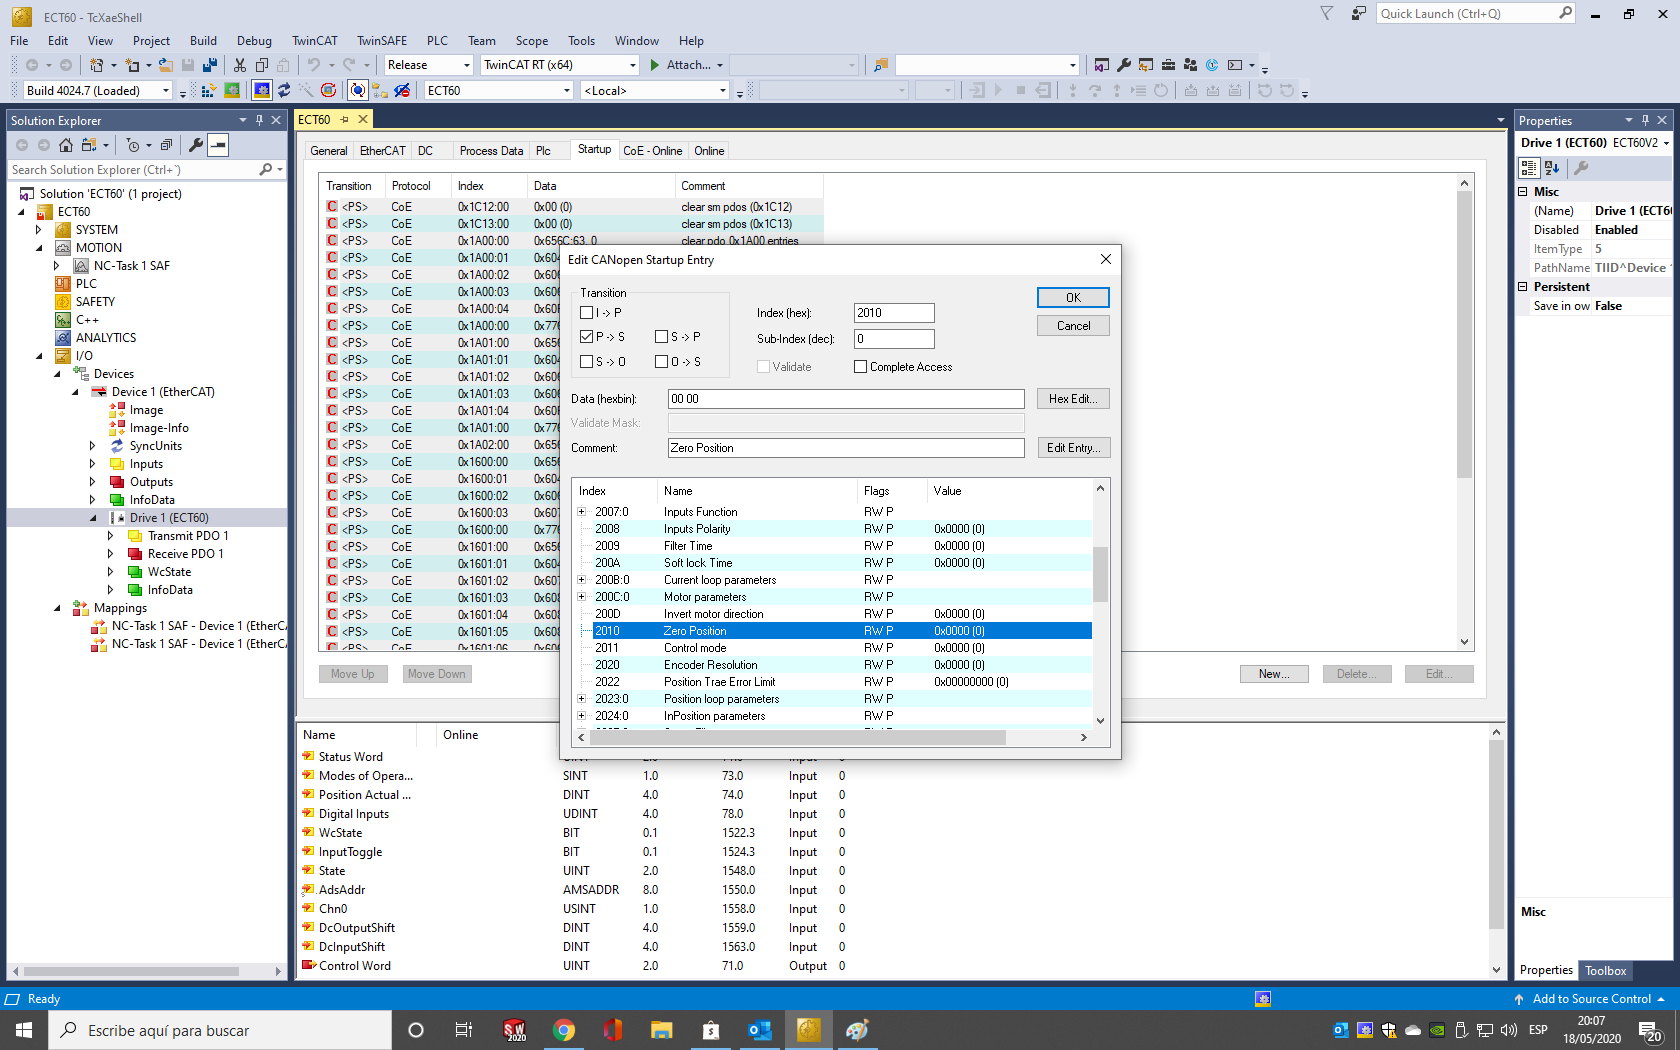Image resolution: width=1680 pixels, height=1050 pixels.
Task: Expand the 200B:0 Current loop parameters entry
Action: [582, 580]
